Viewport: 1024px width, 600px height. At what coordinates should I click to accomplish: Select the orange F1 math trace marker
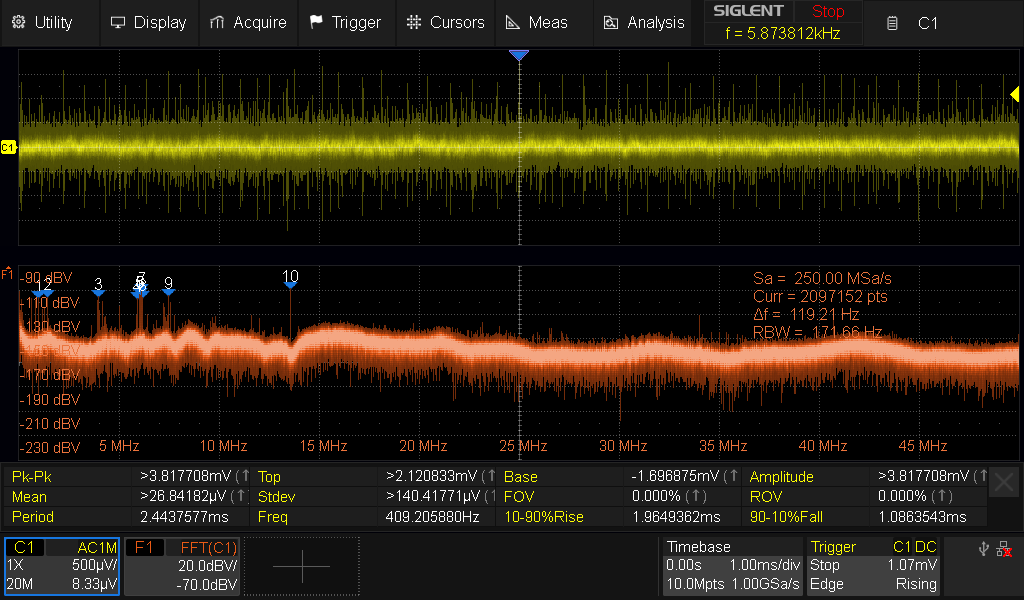coord(7,272)
